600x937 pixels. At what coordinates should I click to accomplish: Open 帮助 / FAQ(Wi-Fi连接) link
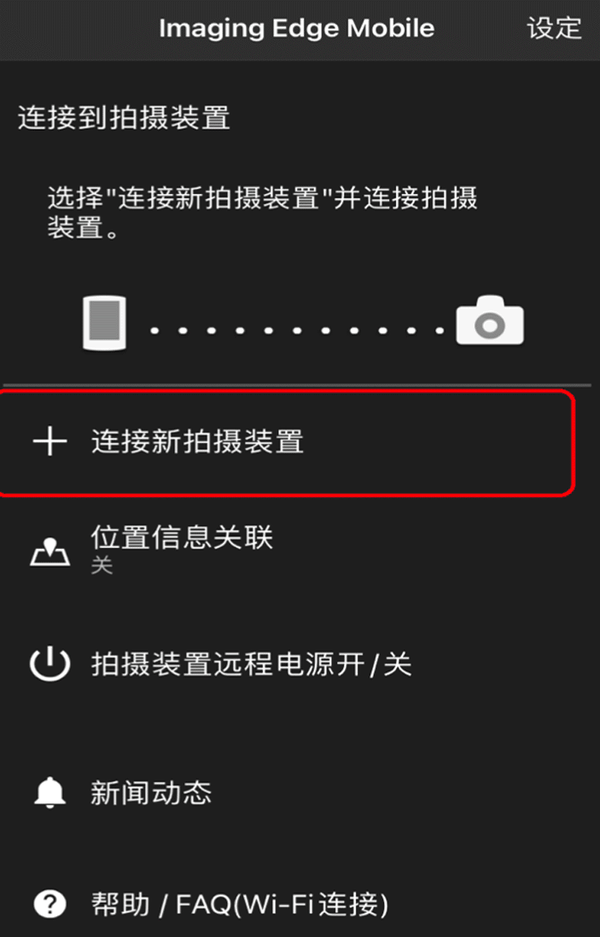point(240,905)
